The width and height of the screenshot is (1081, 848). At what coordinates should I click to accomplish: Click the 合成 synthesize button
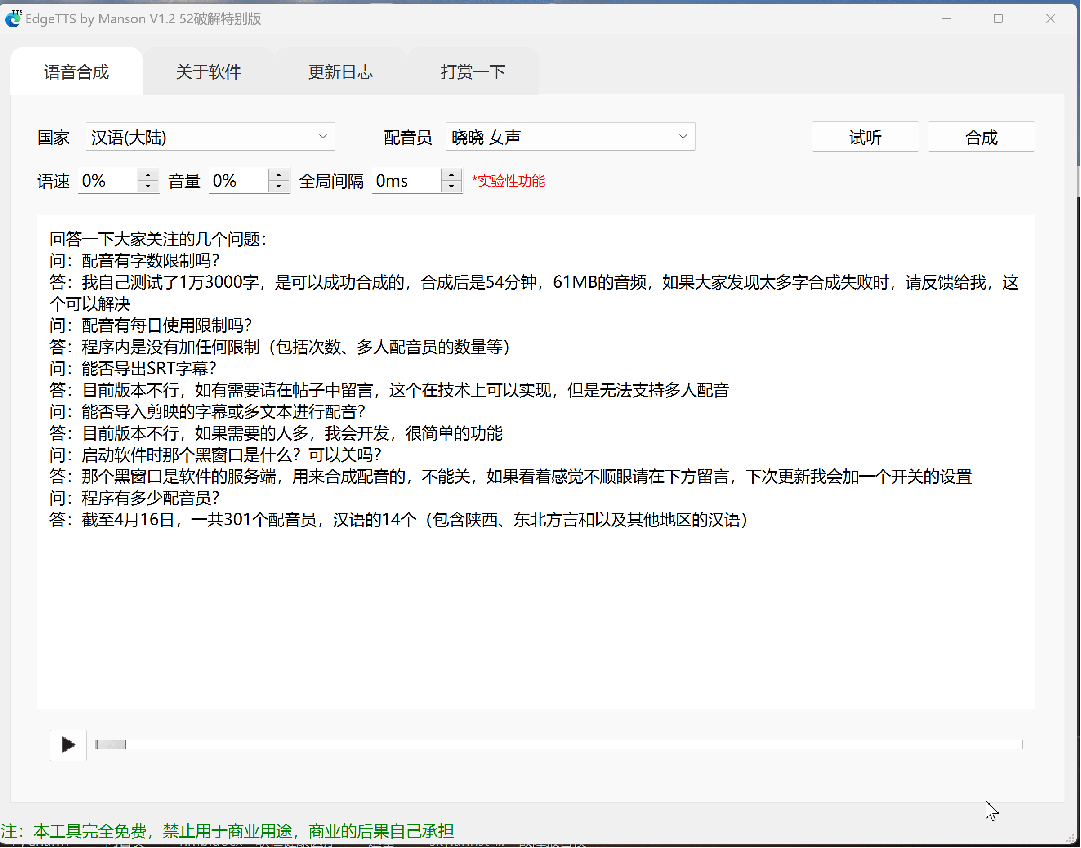pyautogui.click(x=981, y=137)
